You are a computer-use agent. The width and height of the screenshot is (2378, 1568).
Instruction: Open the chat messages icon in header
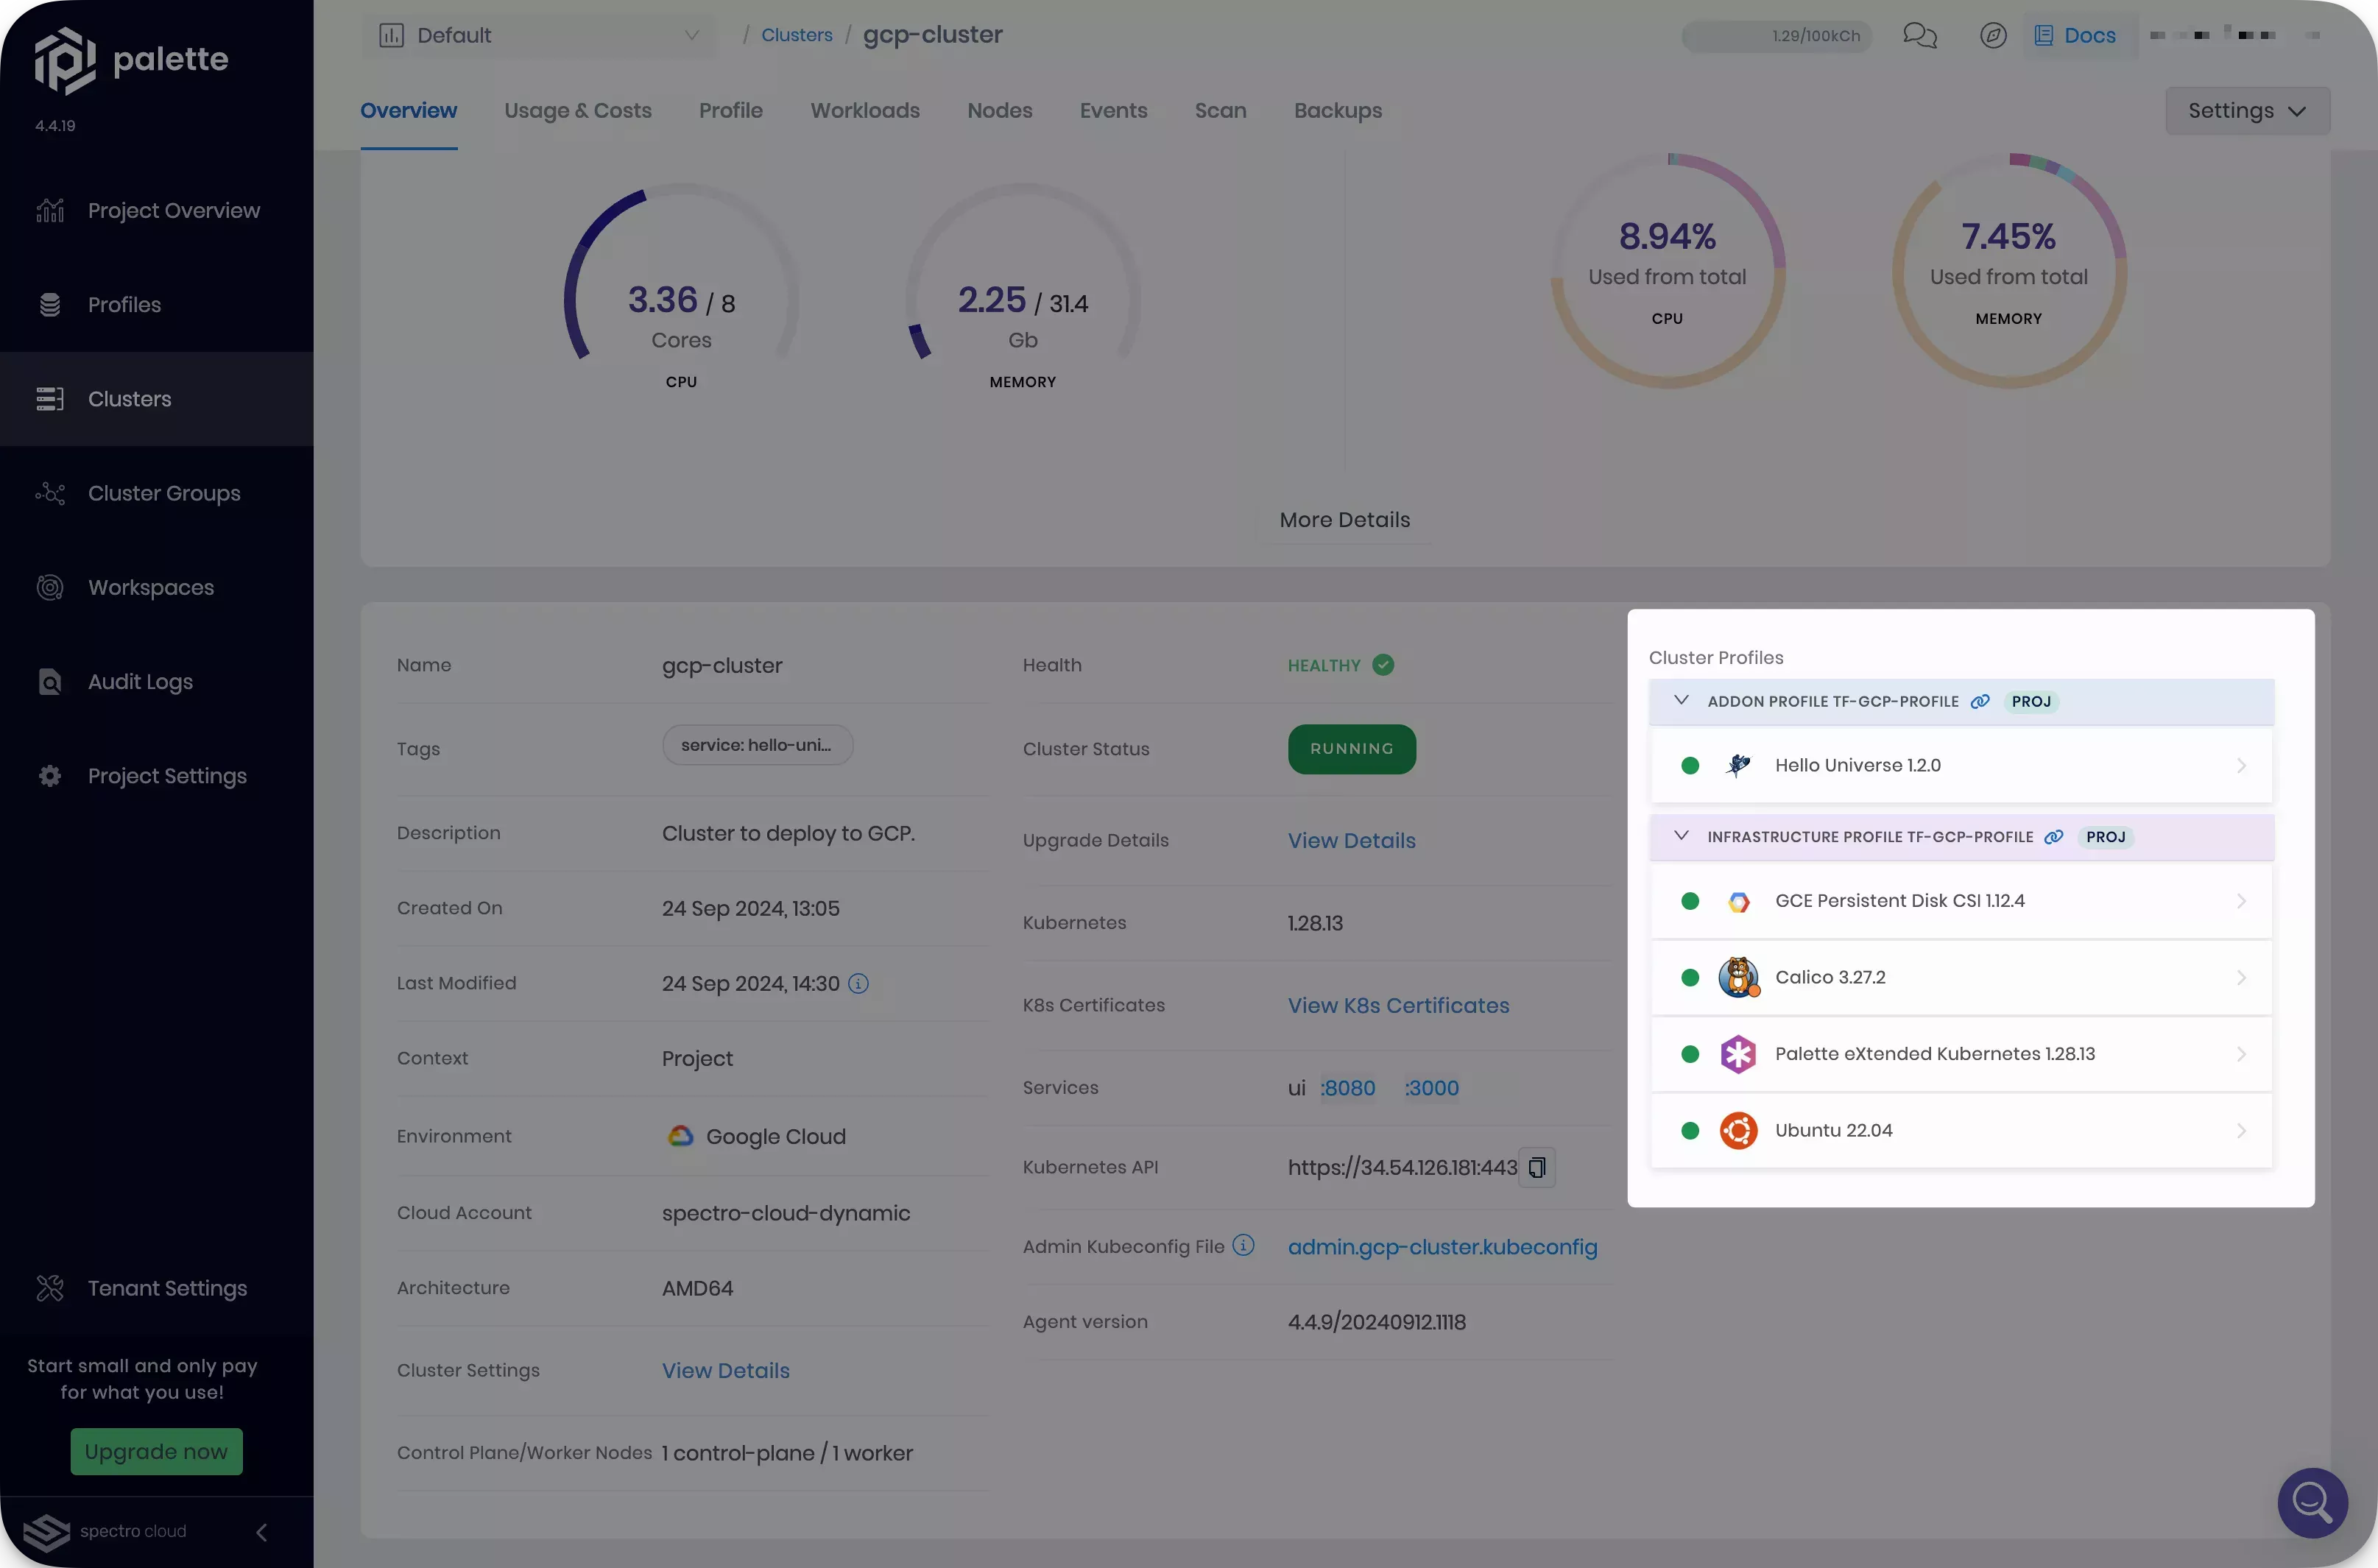tap(1919, 36)
